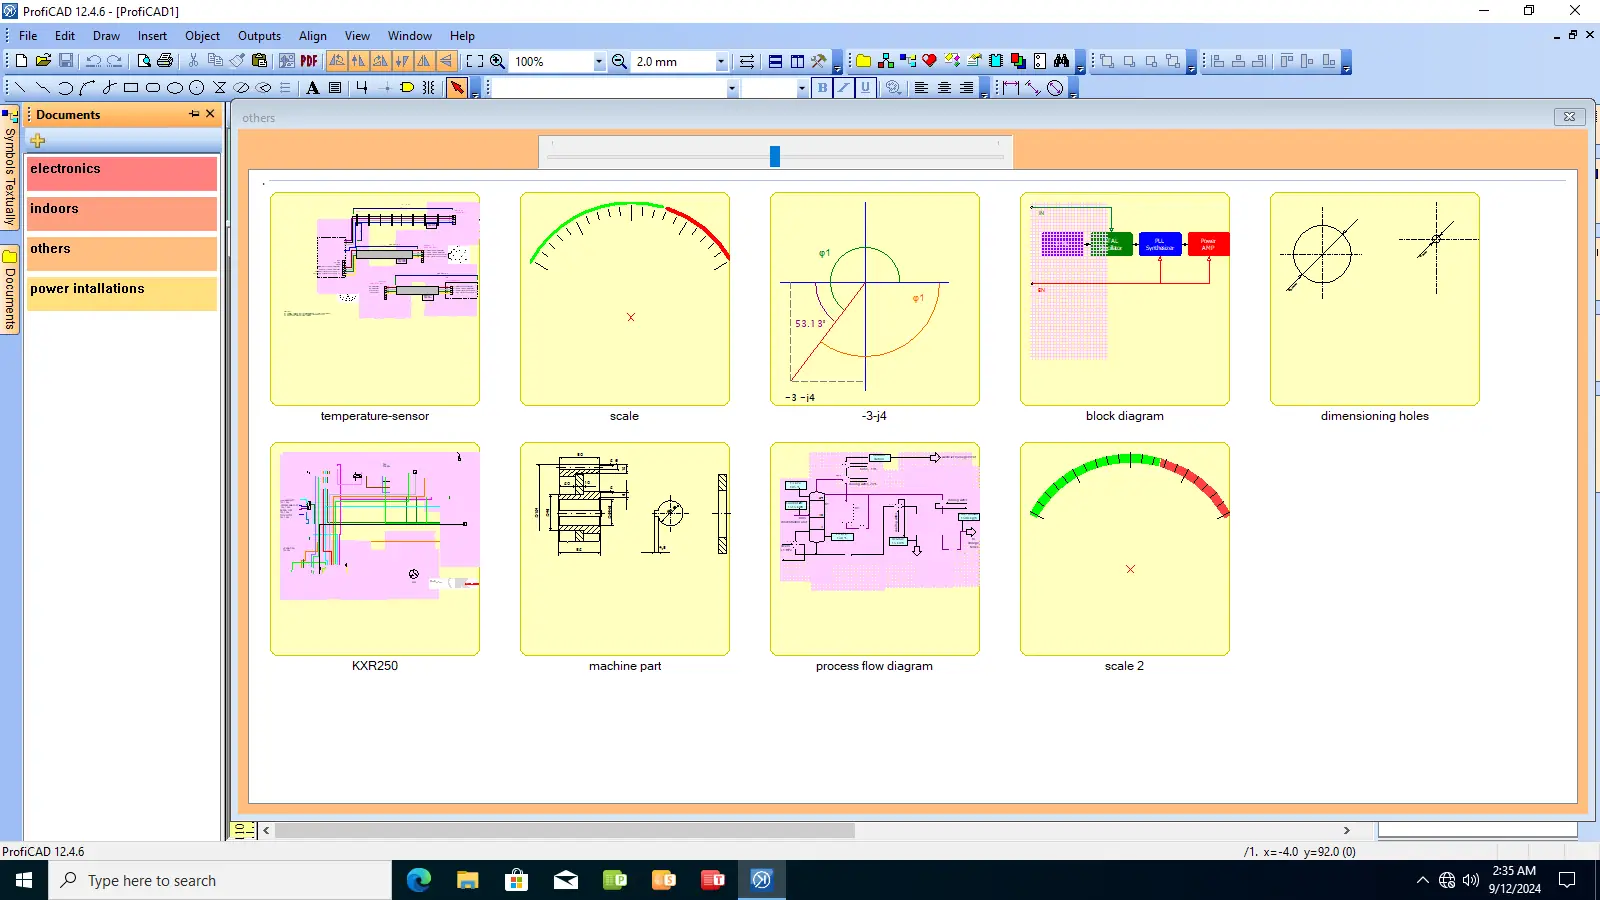1600x900 pixels.
Task: Zoom out with the magnifier minus icon
Action: click(x=619, y=61)
